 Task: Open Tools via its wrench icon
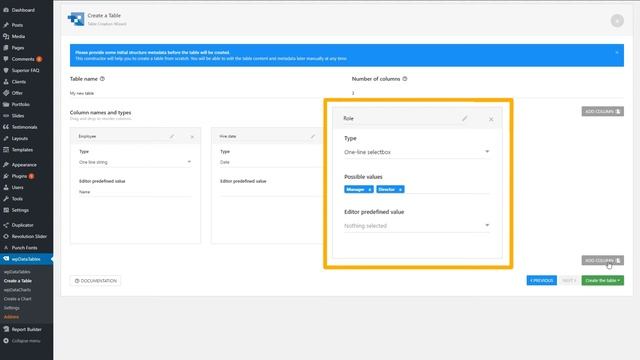[6, 199]
